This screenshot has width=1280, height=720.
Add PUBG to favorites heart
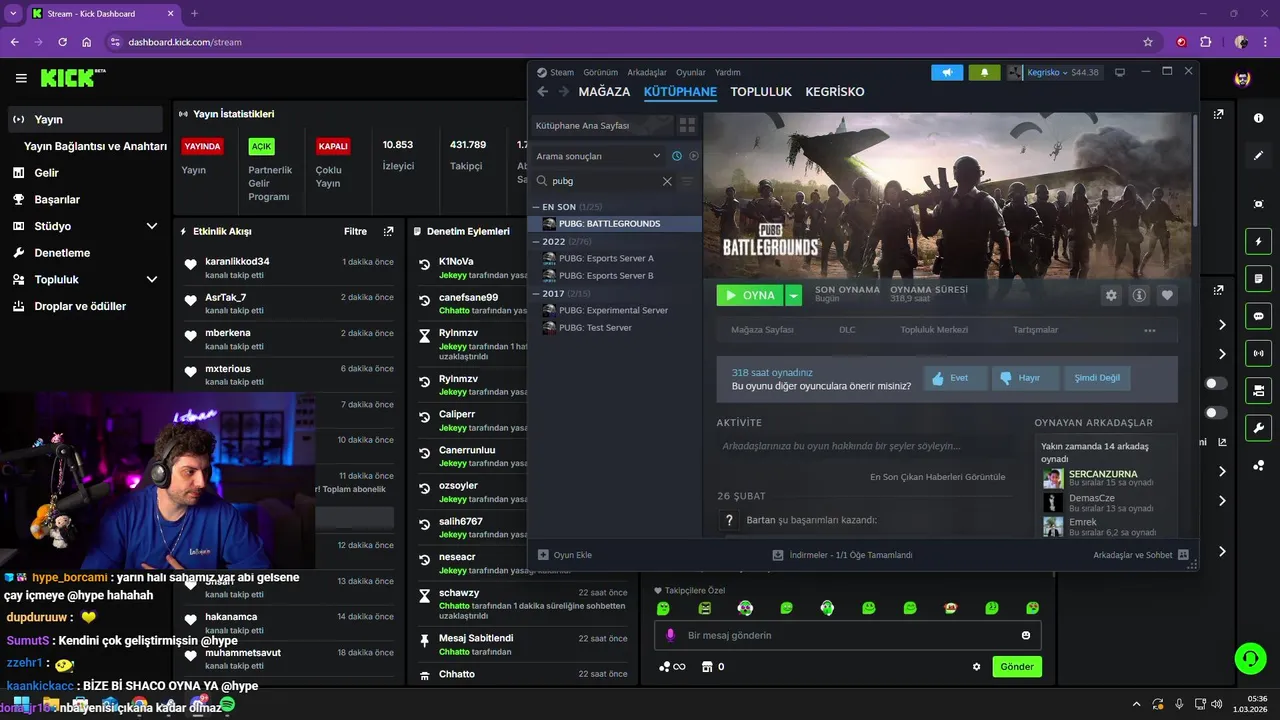point(1167,295)
